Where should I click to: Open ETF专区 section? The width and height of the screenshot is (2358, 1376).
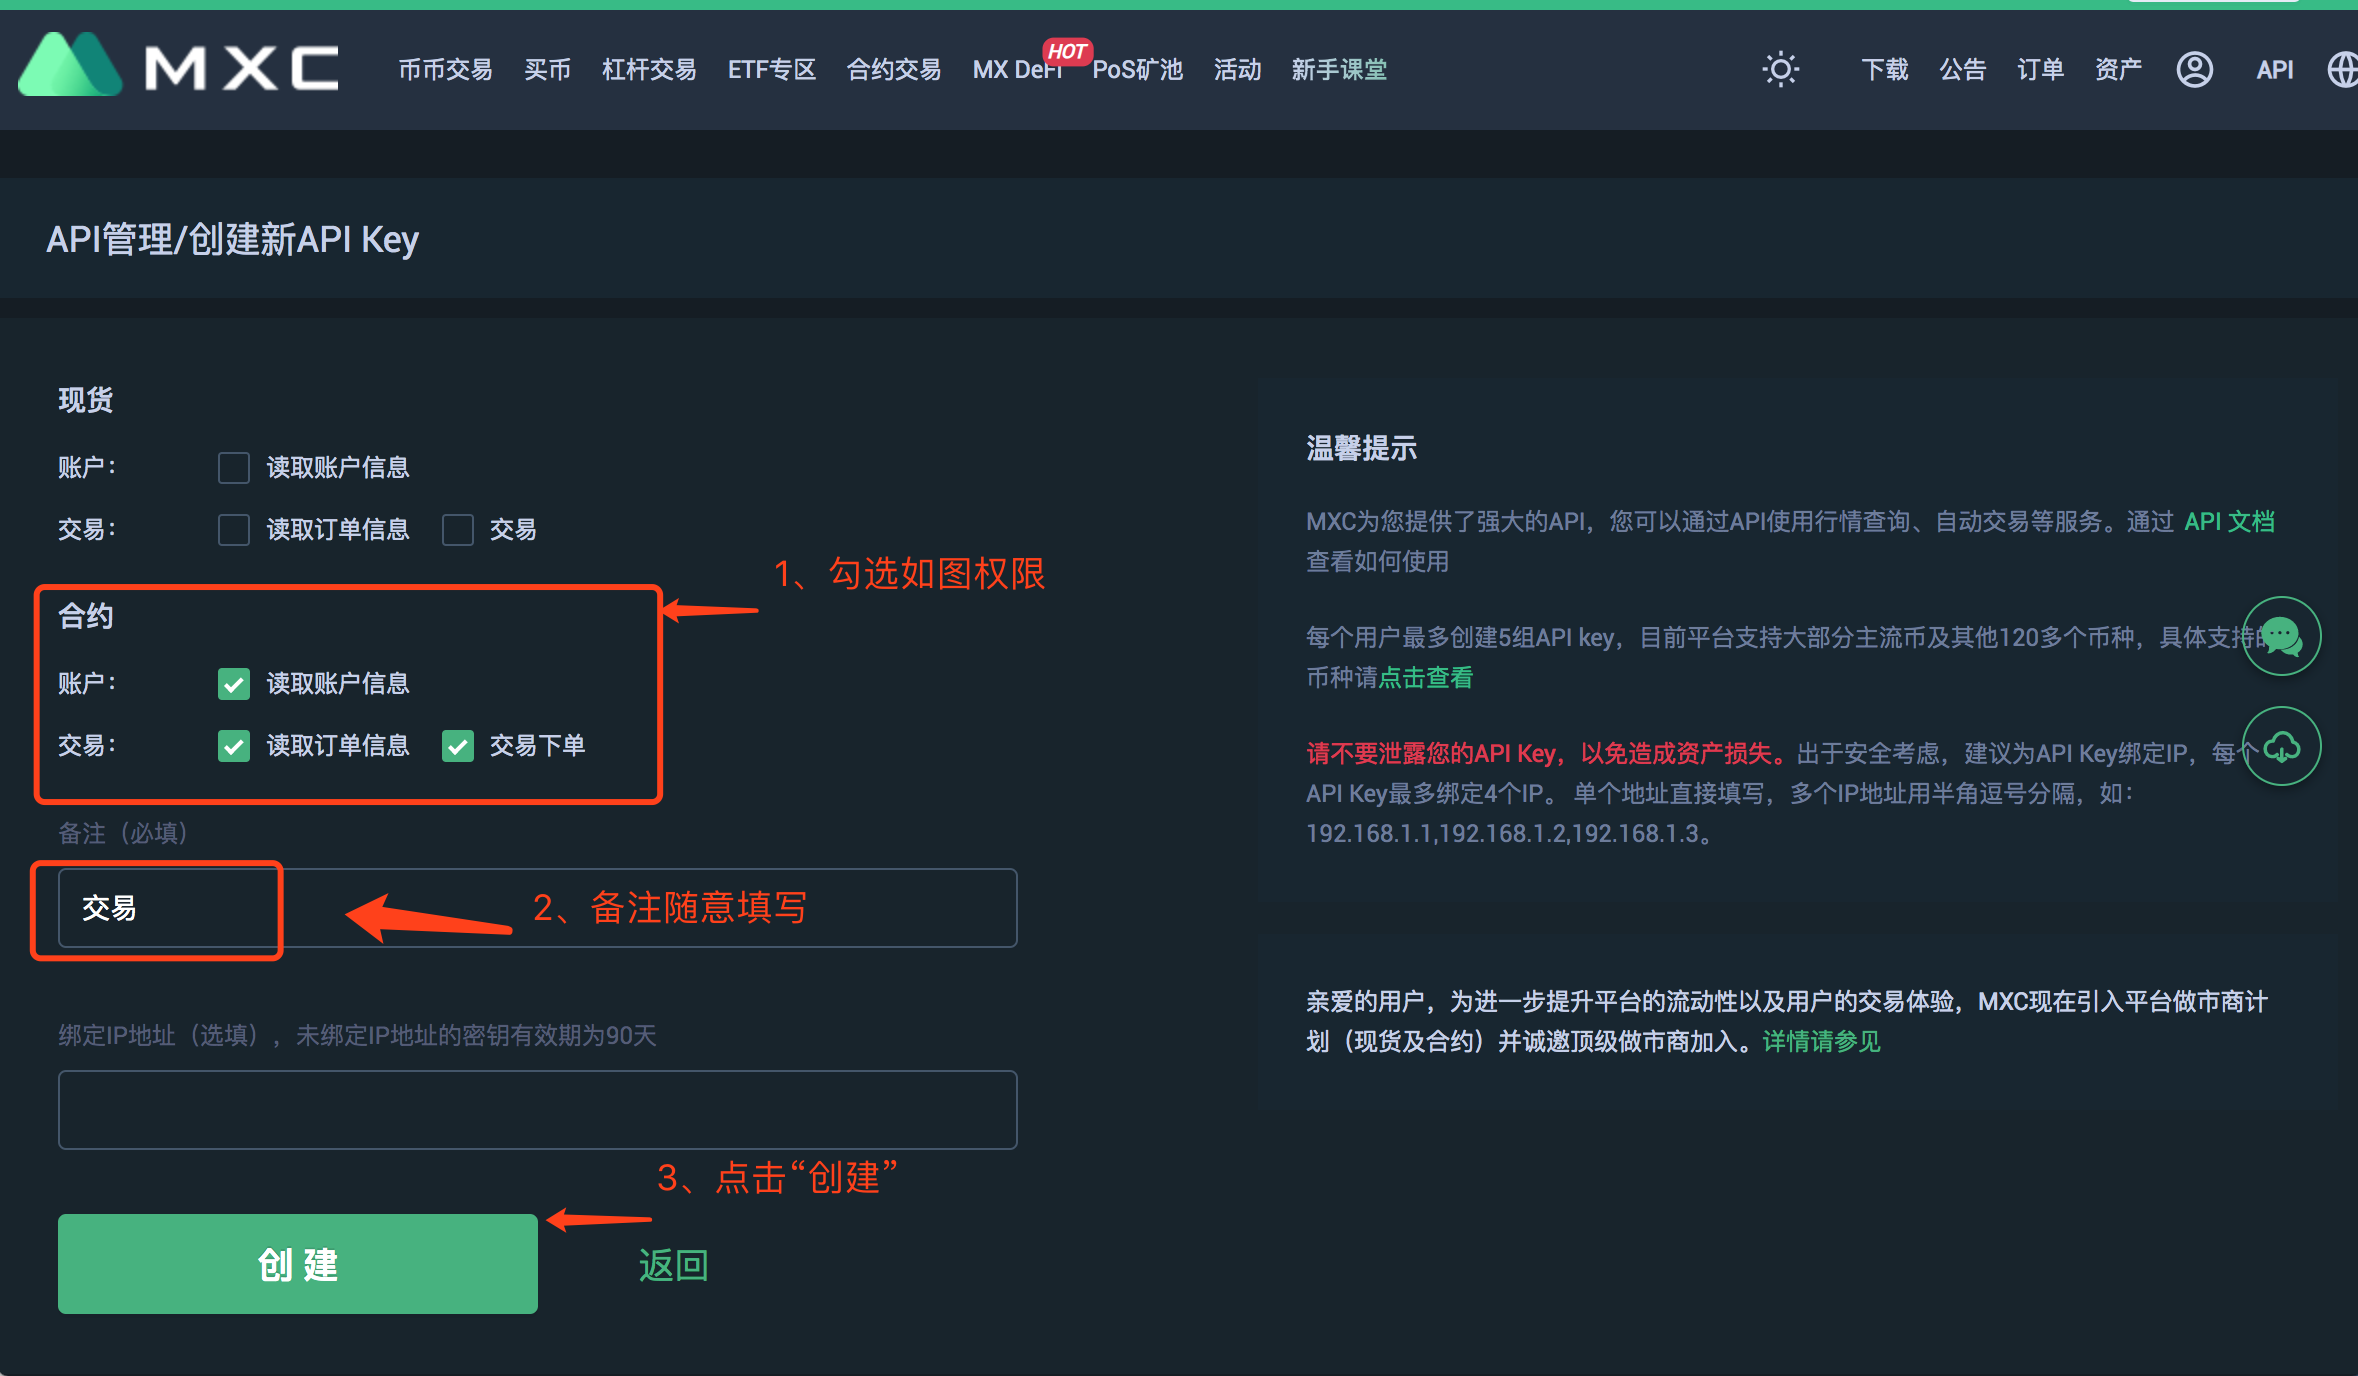tap(772, 69)
